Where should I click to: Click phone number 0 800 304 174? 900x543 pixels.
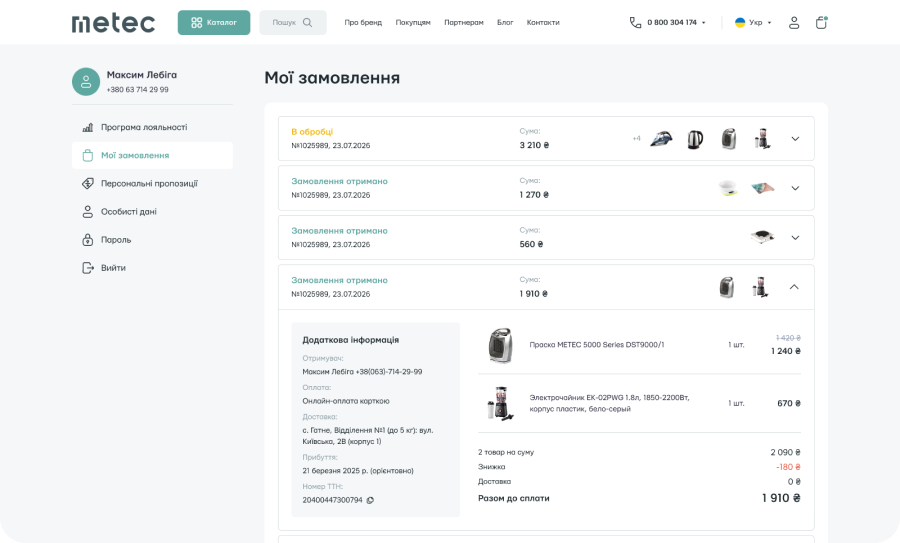click(x=672, y=22)
